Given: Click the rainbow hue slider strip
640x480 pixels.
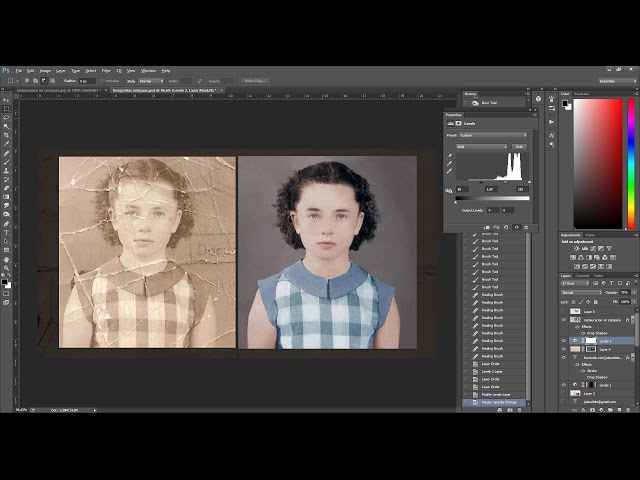Looking at the screenshot, I should (x=630, y=164).
